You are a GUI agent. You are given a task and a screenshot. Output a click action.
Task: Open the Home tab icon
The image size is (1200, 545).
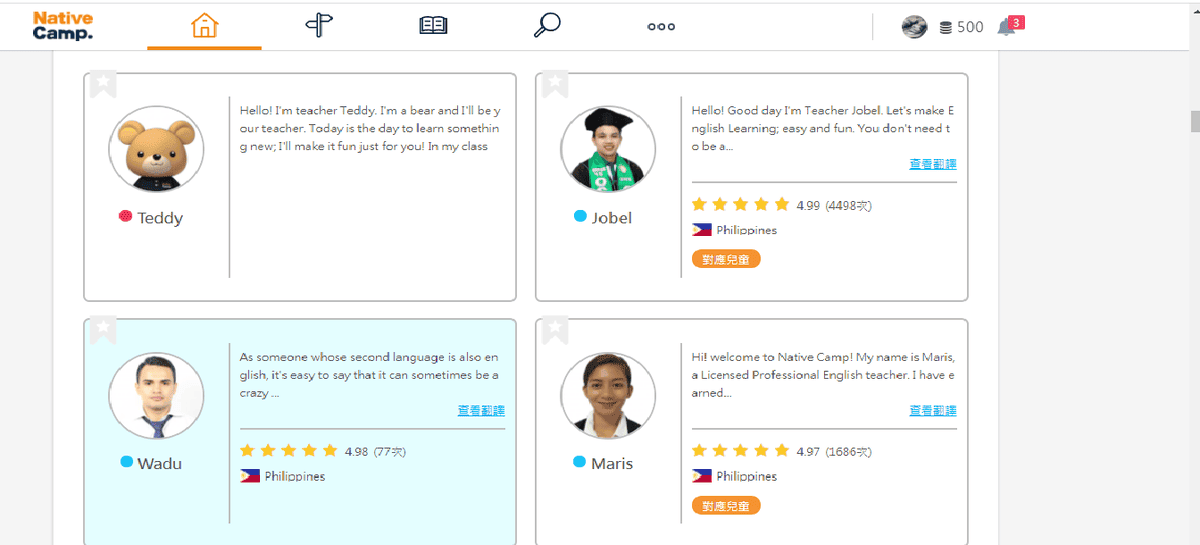tap(204, 25)
